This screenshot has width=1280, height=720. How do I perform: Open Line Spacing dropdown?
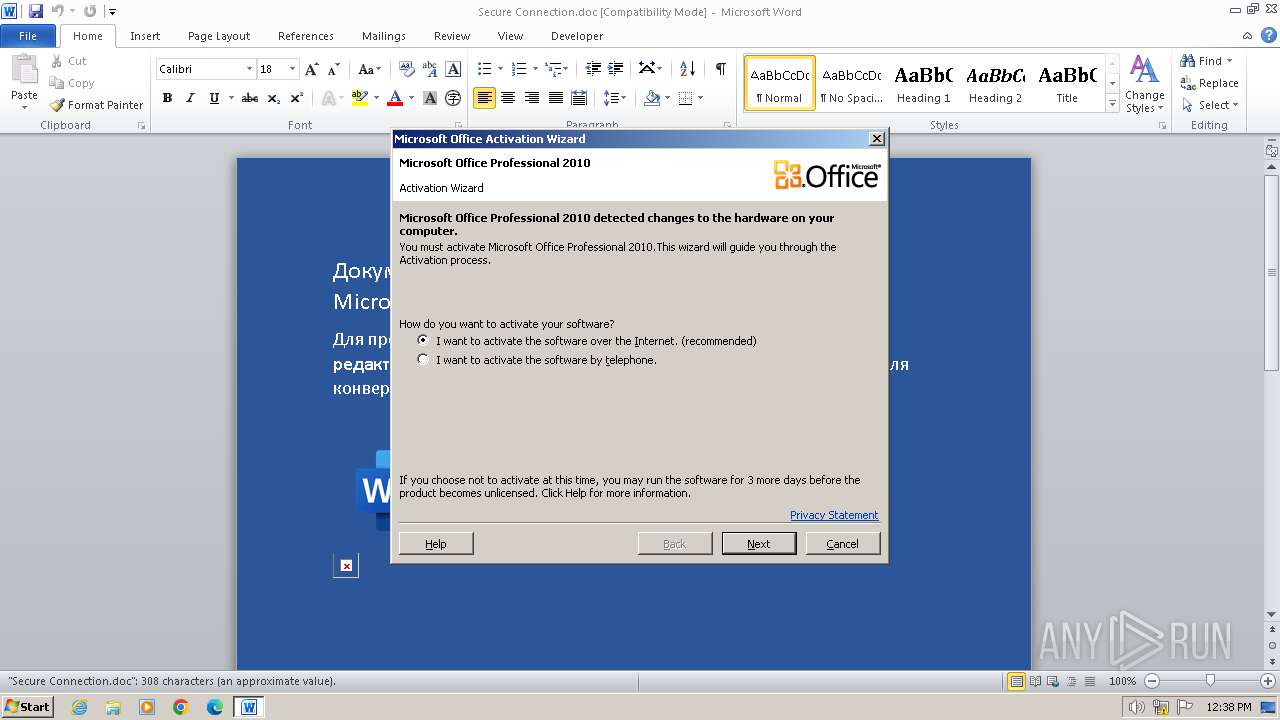615,98
